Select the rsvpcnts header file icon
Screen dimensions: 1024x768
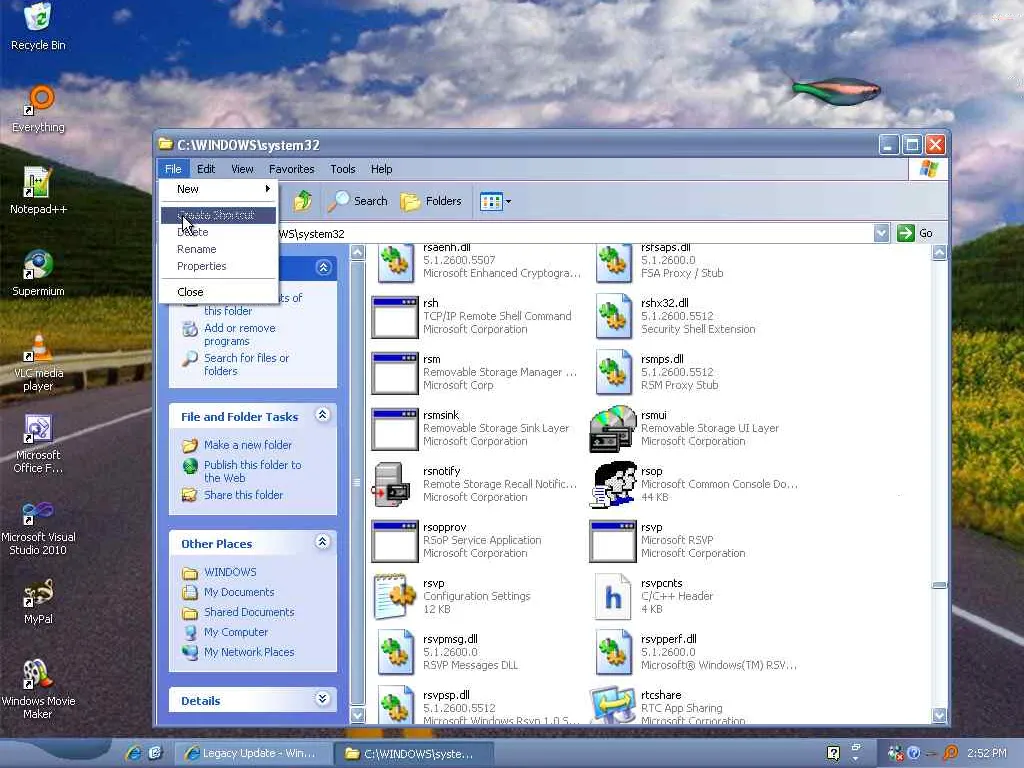pos(613,596)
